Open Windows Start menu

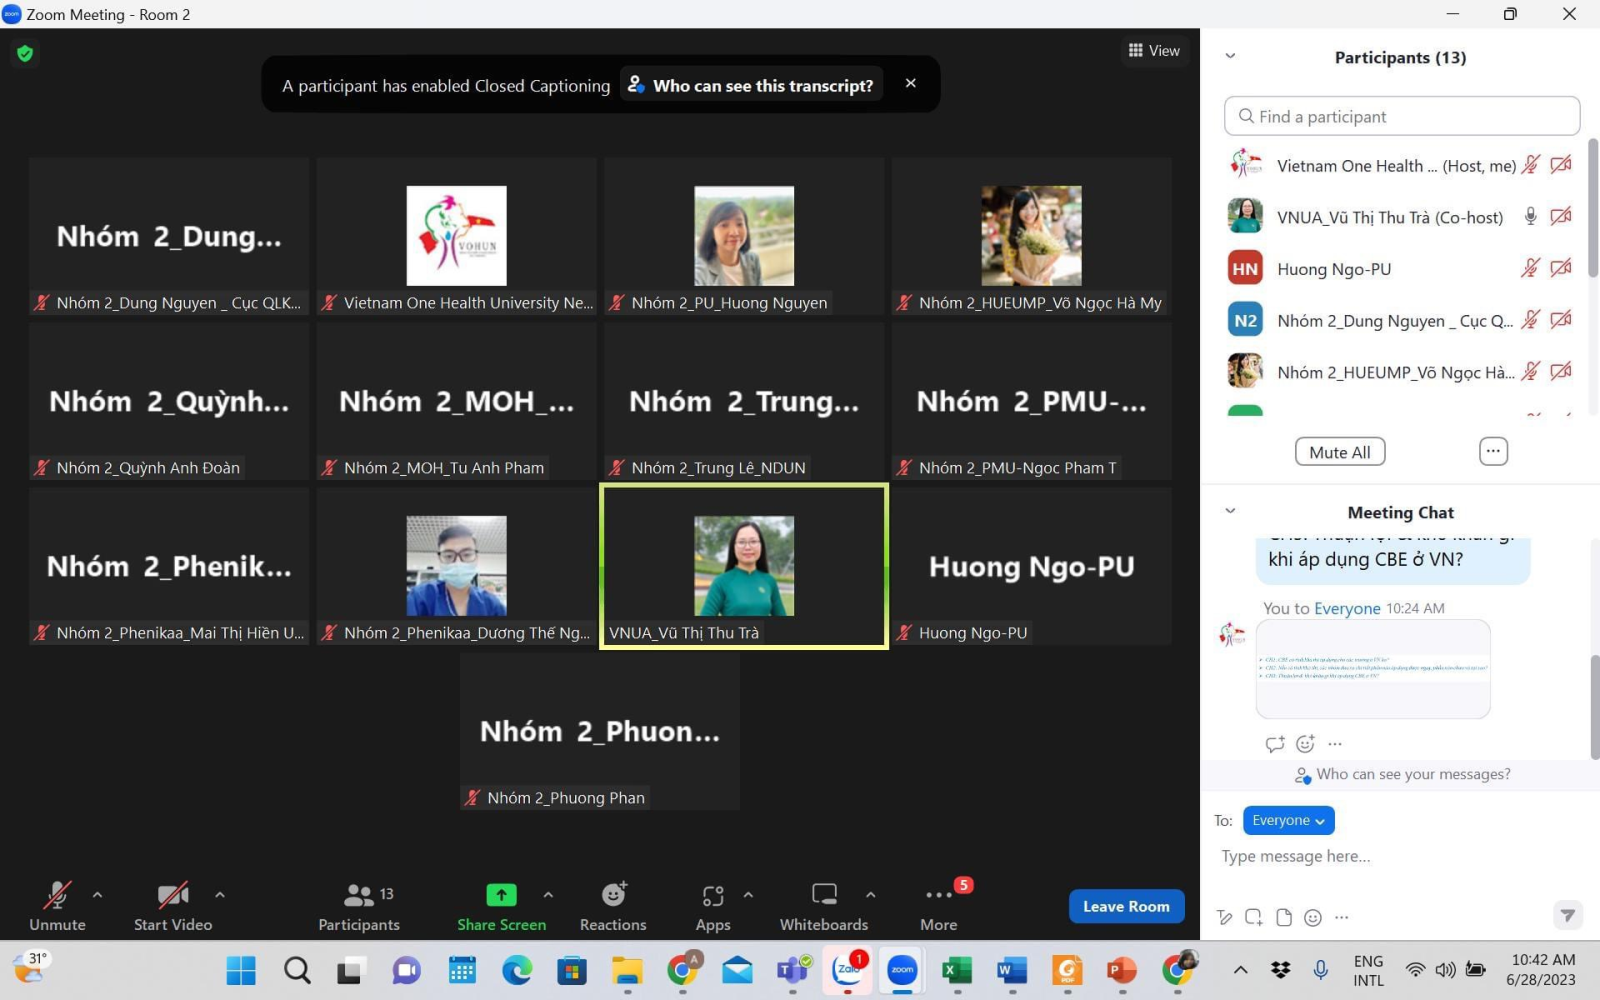pos(241,970)
